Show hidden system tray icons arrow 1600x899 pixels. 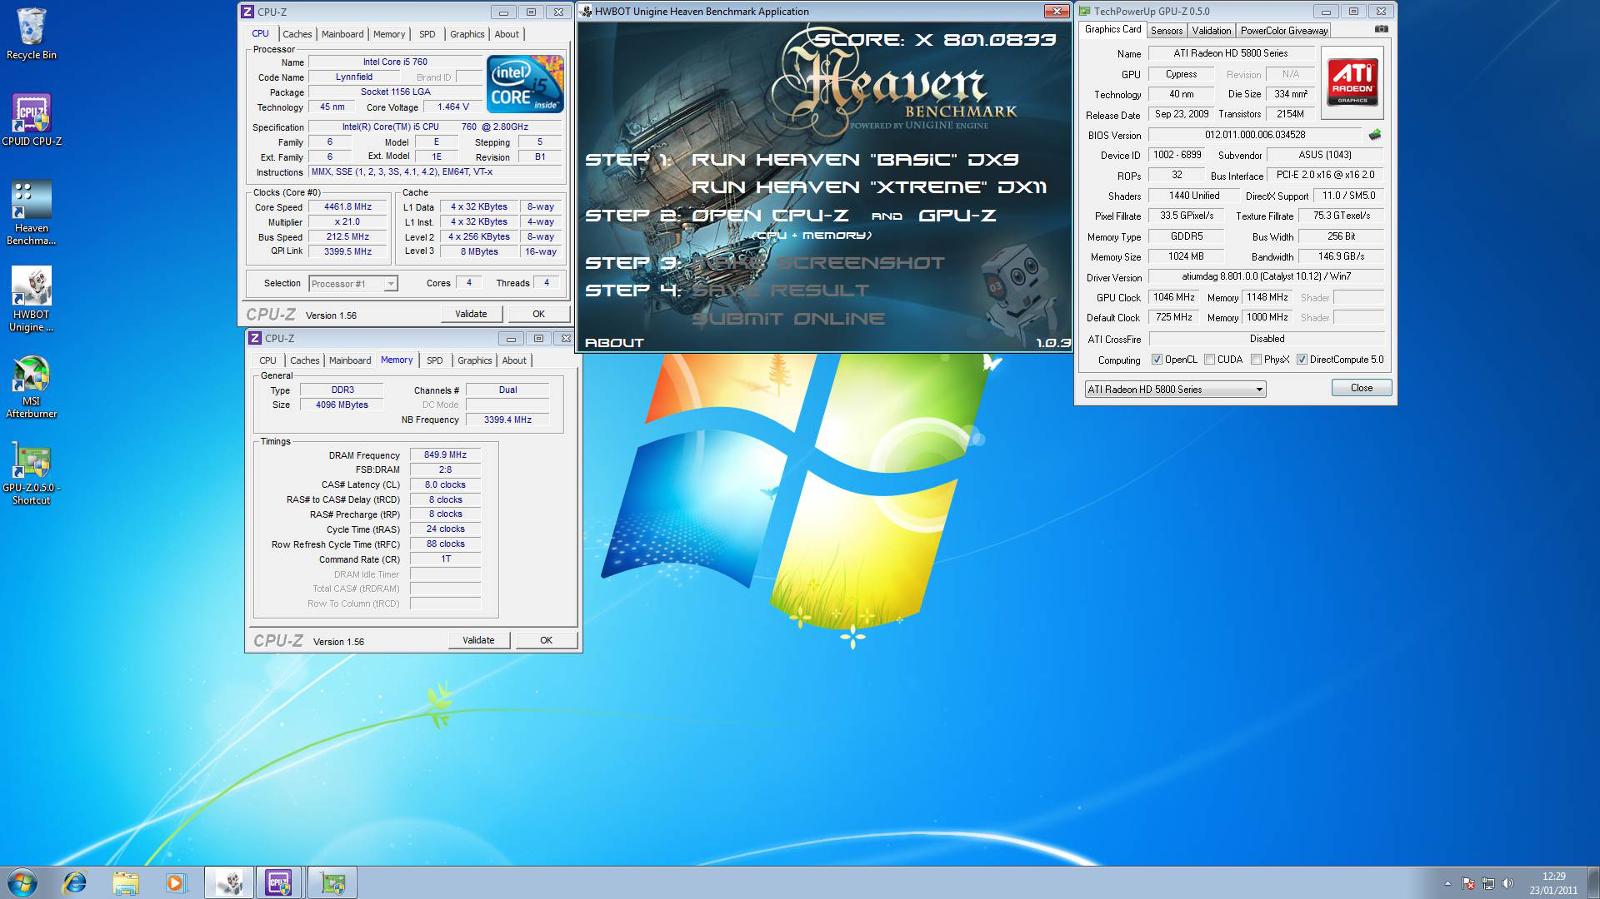click(1447, 884)
